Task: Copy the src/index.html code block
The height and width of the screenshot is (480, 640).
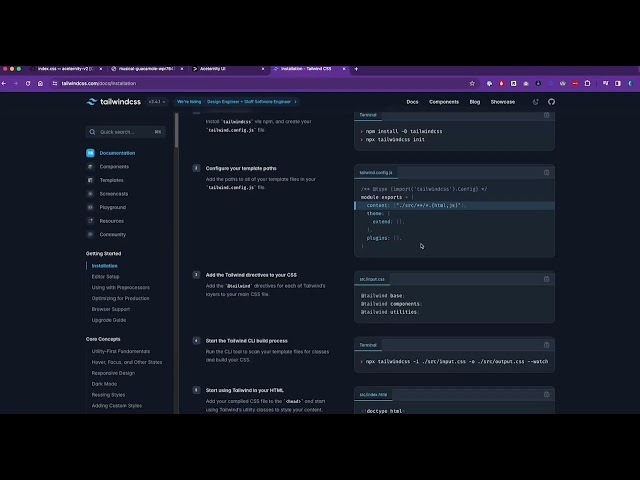Action: pos(547,395)
